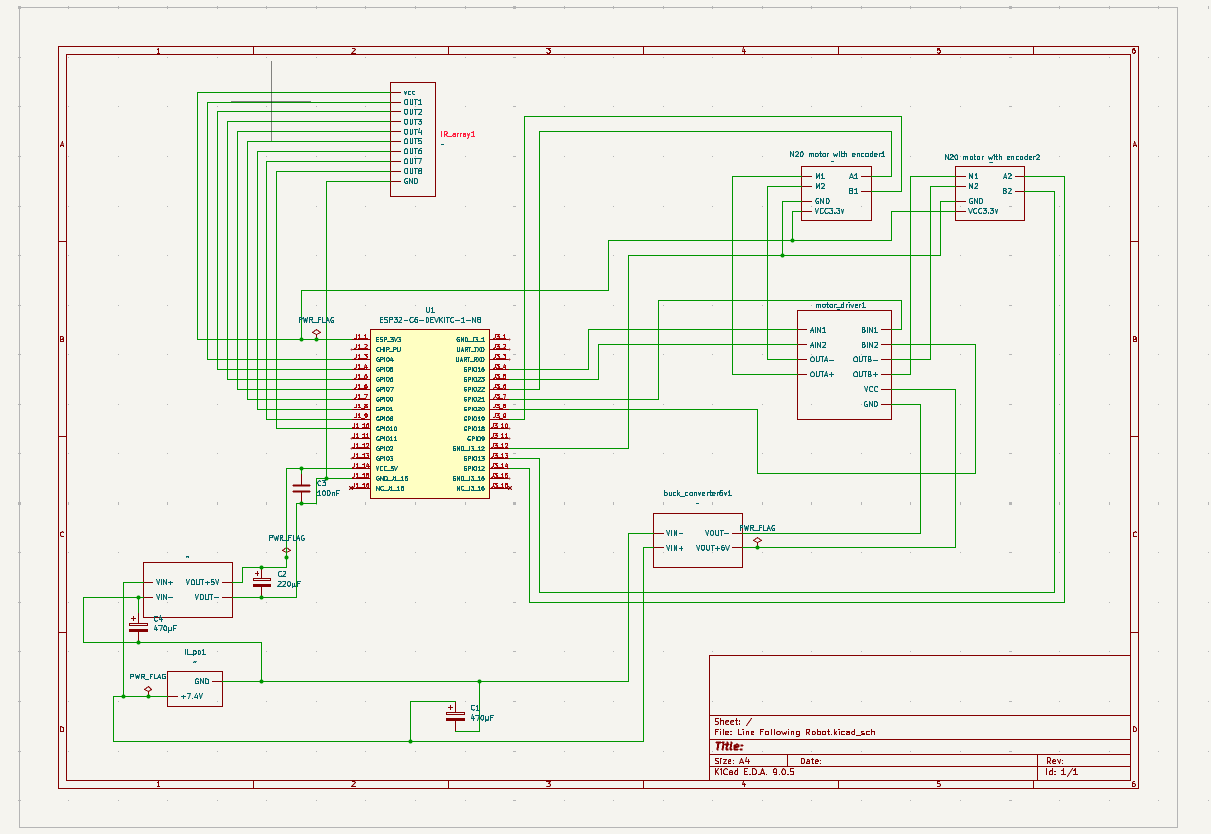The height and width of the screenshot is (834, 1211).
Task: Click the PWR_FLAG symbol at buck converter VOUT+6V
Action: coord(757,541)
